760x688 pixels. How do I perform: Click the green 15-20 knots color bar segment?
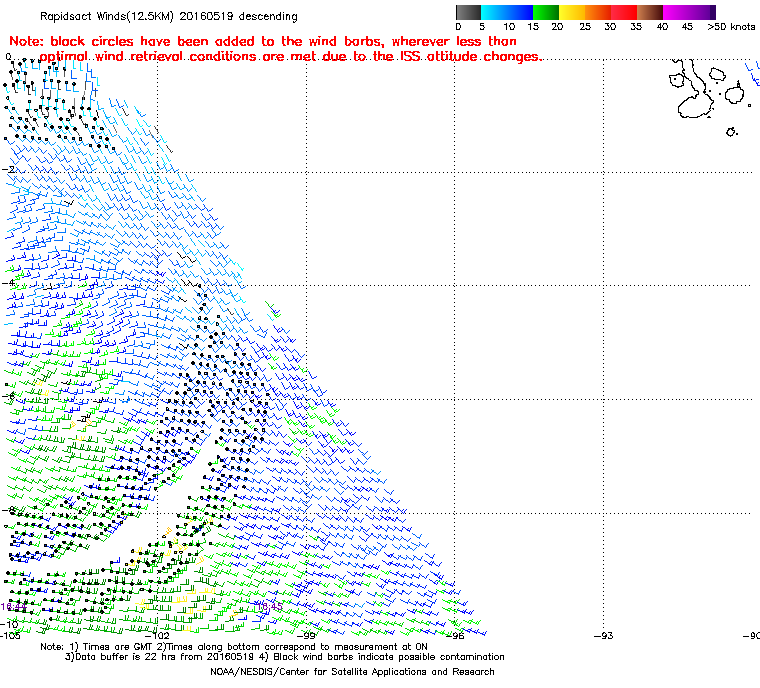[546, 12]
